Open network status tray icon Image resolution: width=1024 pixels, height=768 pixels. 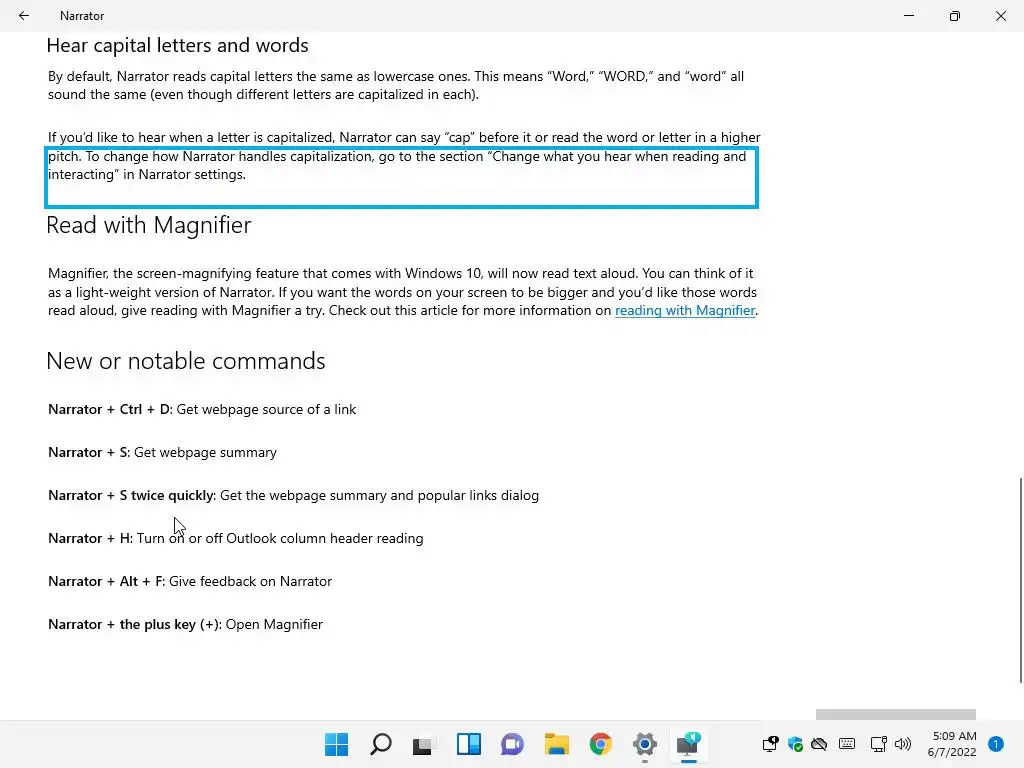click(878, 744)
